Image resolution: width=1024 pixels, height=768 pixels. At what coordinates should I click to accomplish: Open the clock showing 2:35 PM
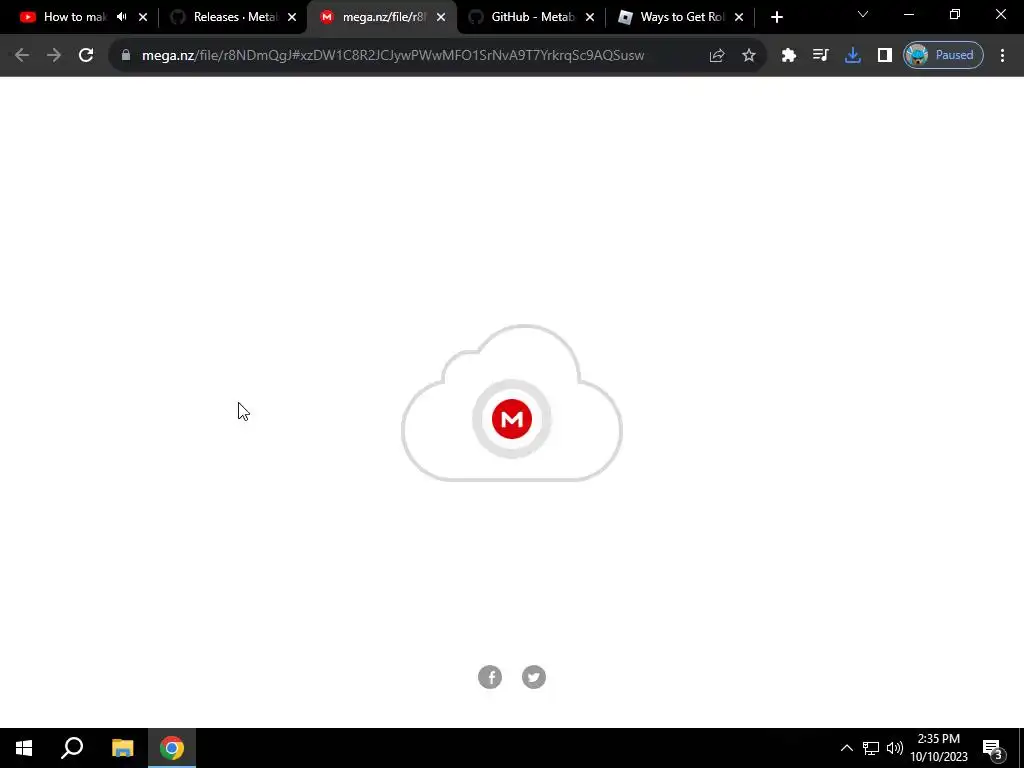click(x=938, y=748)
